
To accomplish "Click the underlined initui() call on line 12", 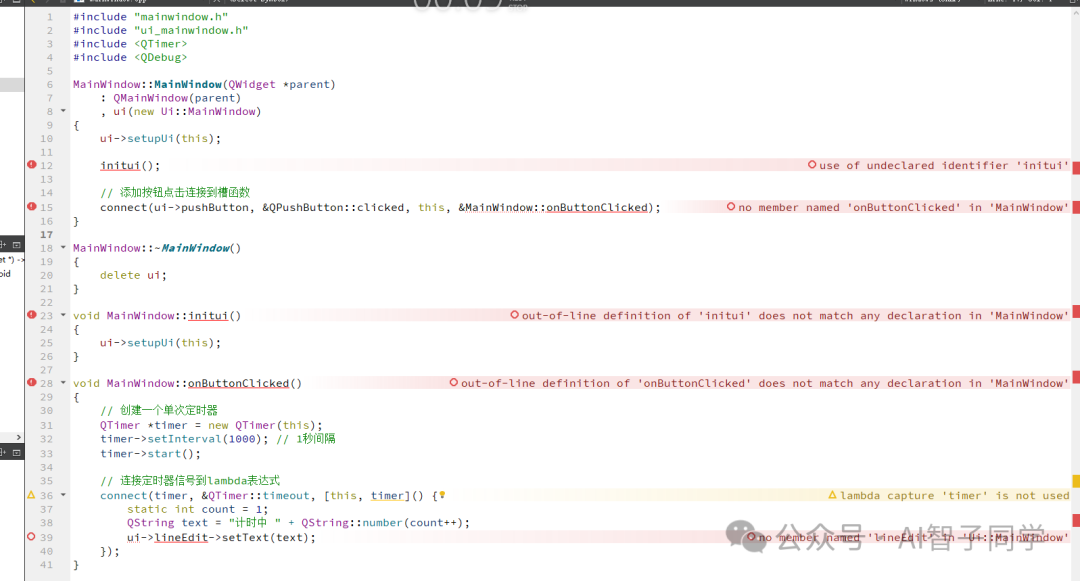I will [129, 165].
